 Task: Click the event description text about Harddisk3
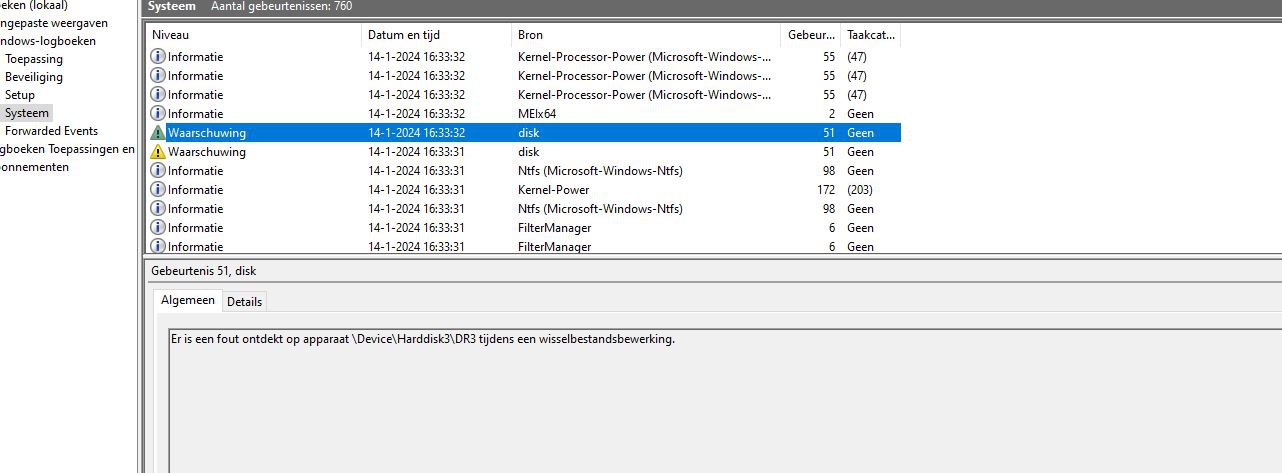(x=422, y=339)
